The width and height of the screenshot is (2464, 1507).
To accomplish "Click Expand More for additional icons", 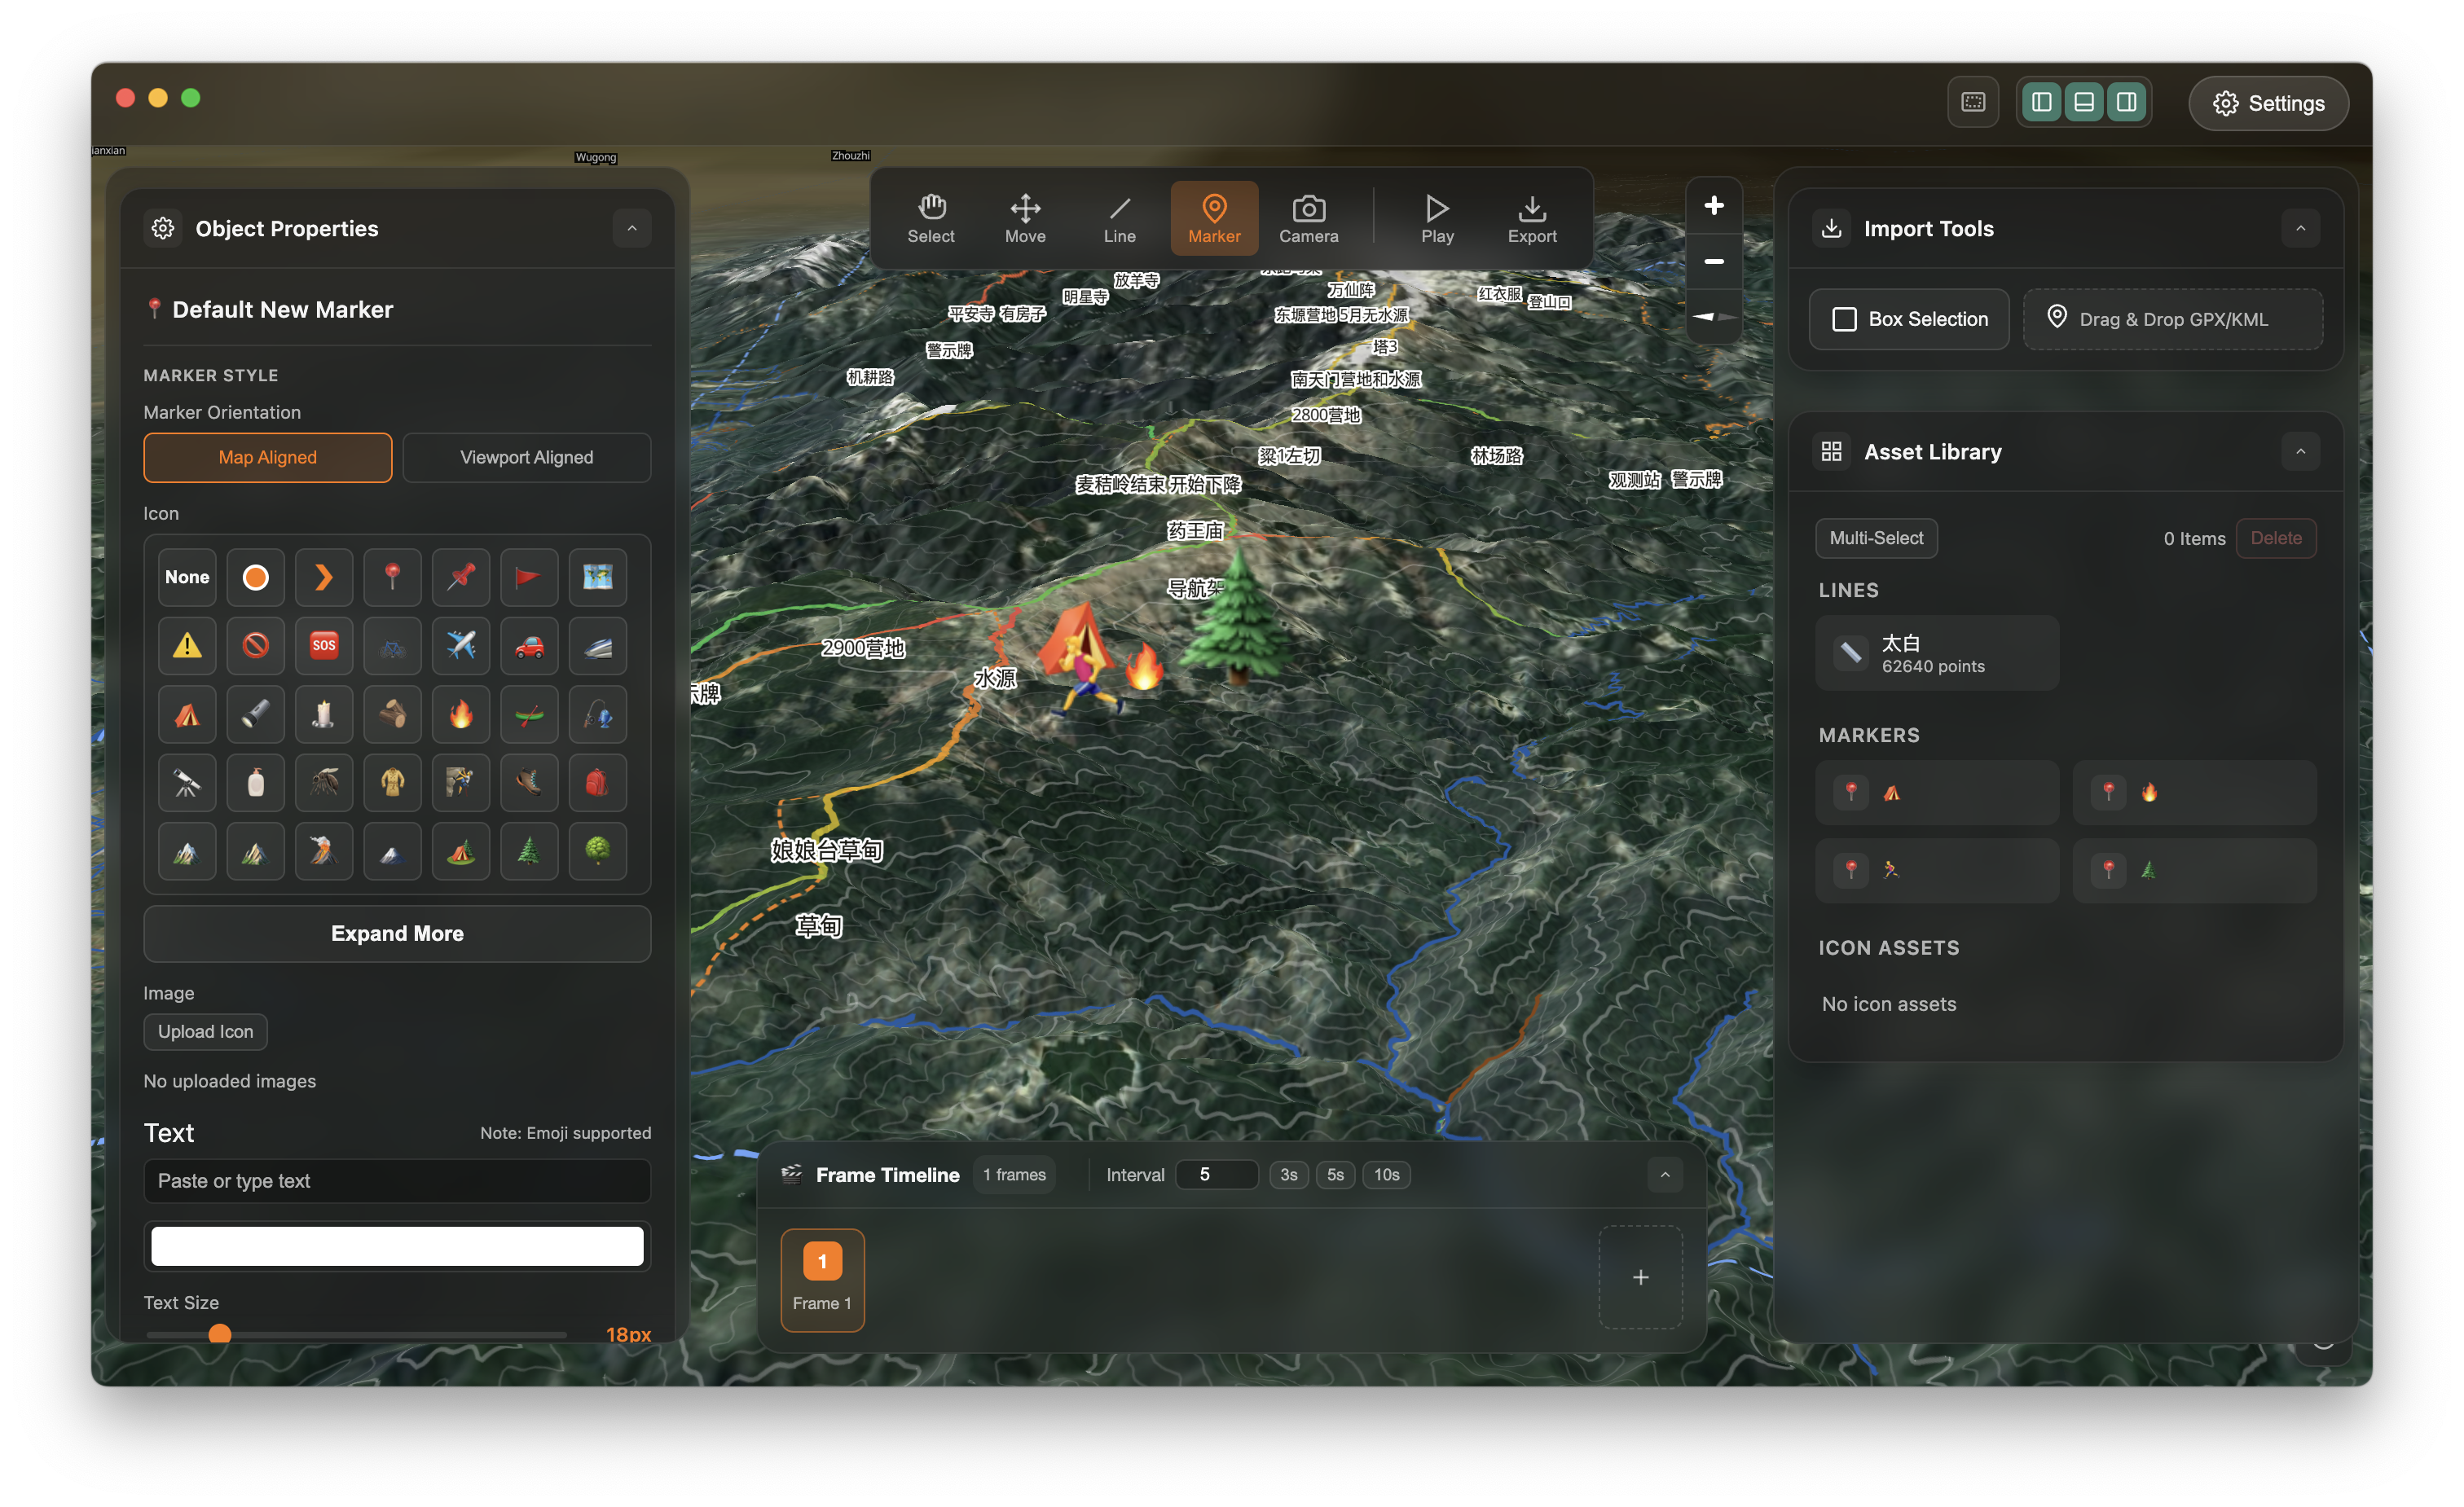I will [396, 933].
